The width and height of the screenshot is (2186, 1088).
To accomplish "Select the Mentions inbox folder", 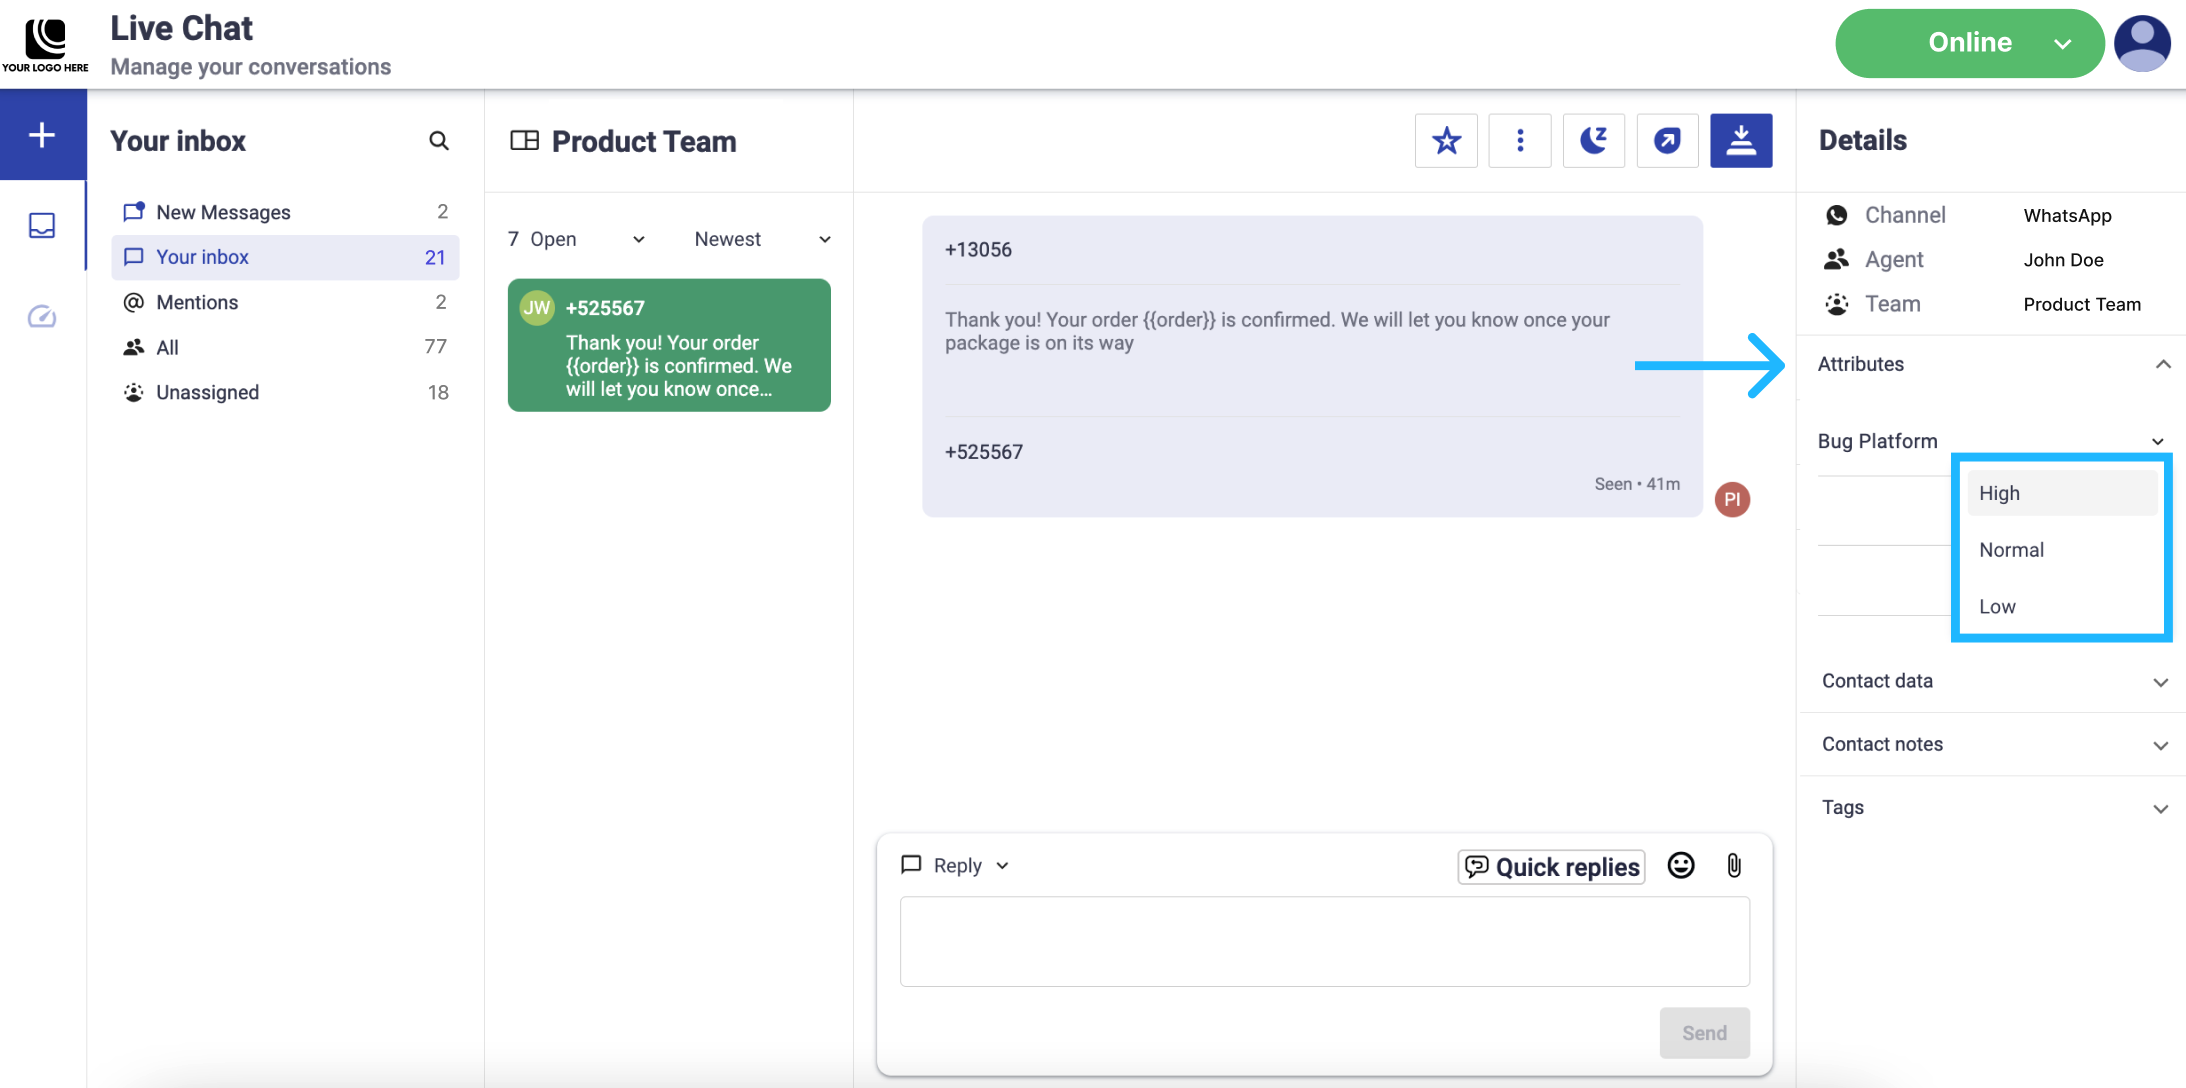I will [197, 302].
